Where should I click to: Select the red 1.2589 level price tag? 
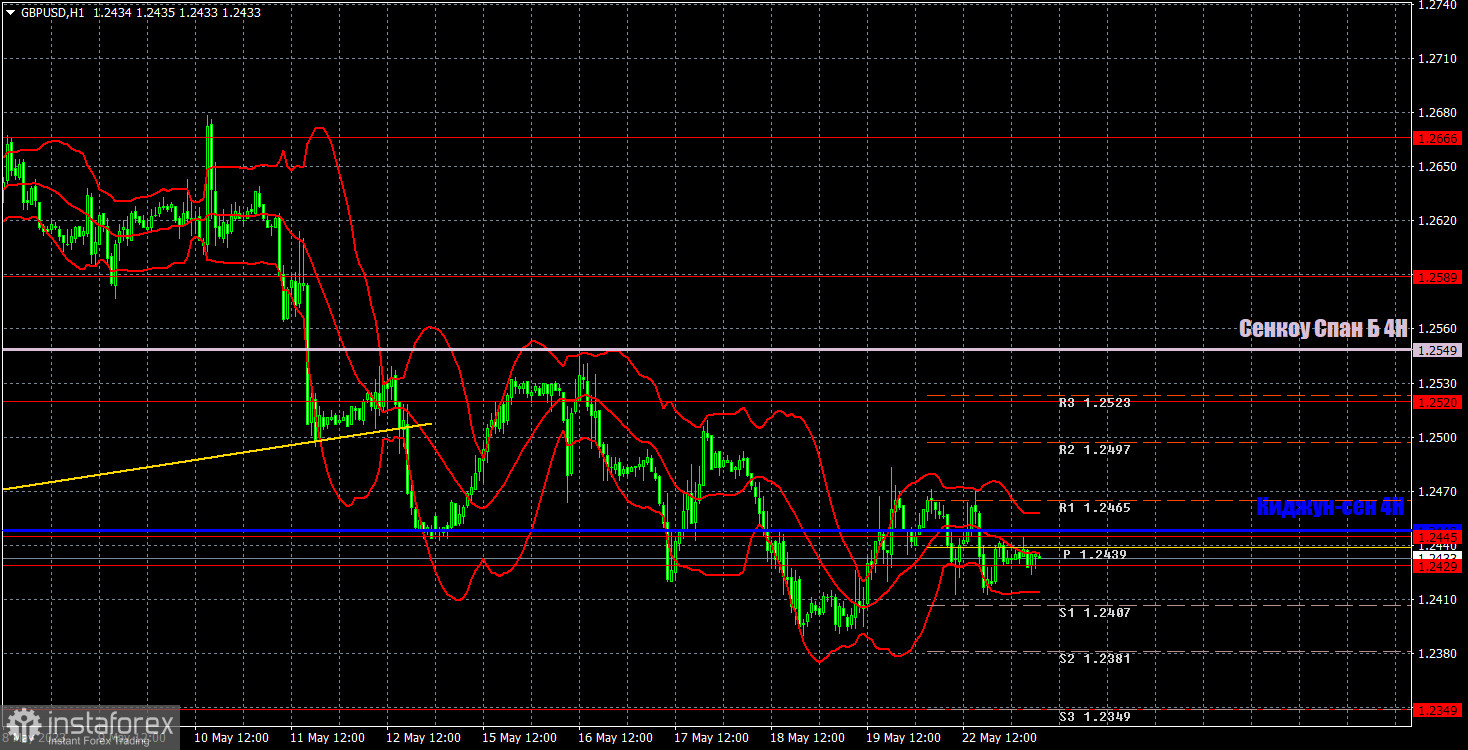click(1438, 275)
